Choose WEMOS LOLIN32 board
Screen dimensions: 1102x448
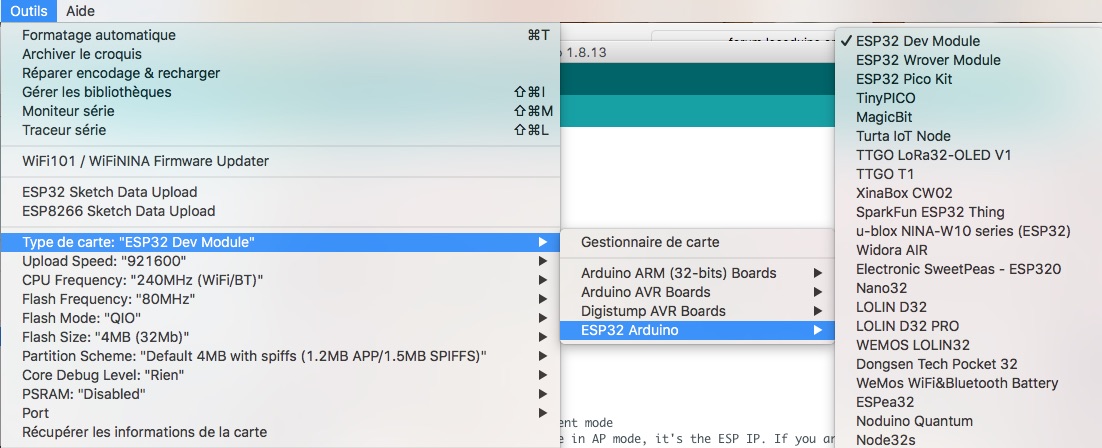coord(968,345)
